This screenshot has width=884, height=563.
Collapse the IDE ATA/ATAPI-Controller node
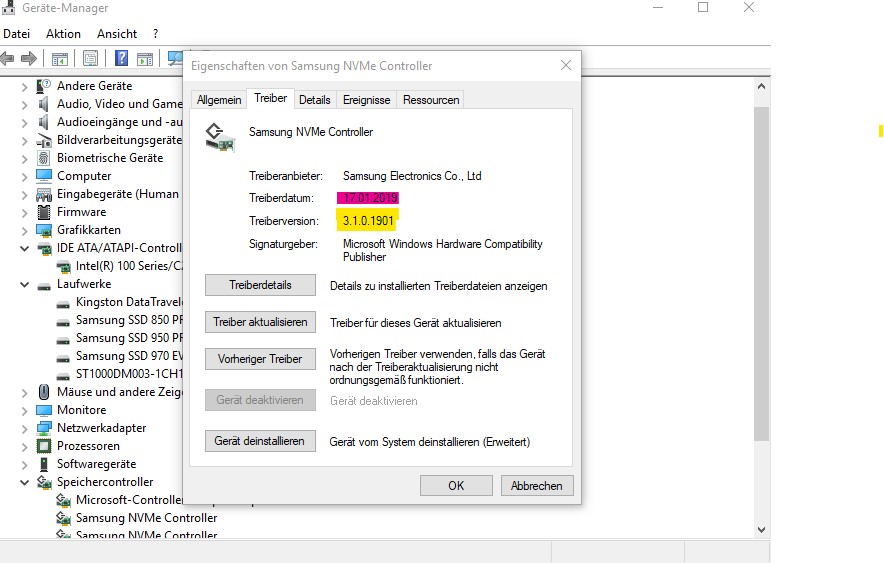[x=24, y=249]
